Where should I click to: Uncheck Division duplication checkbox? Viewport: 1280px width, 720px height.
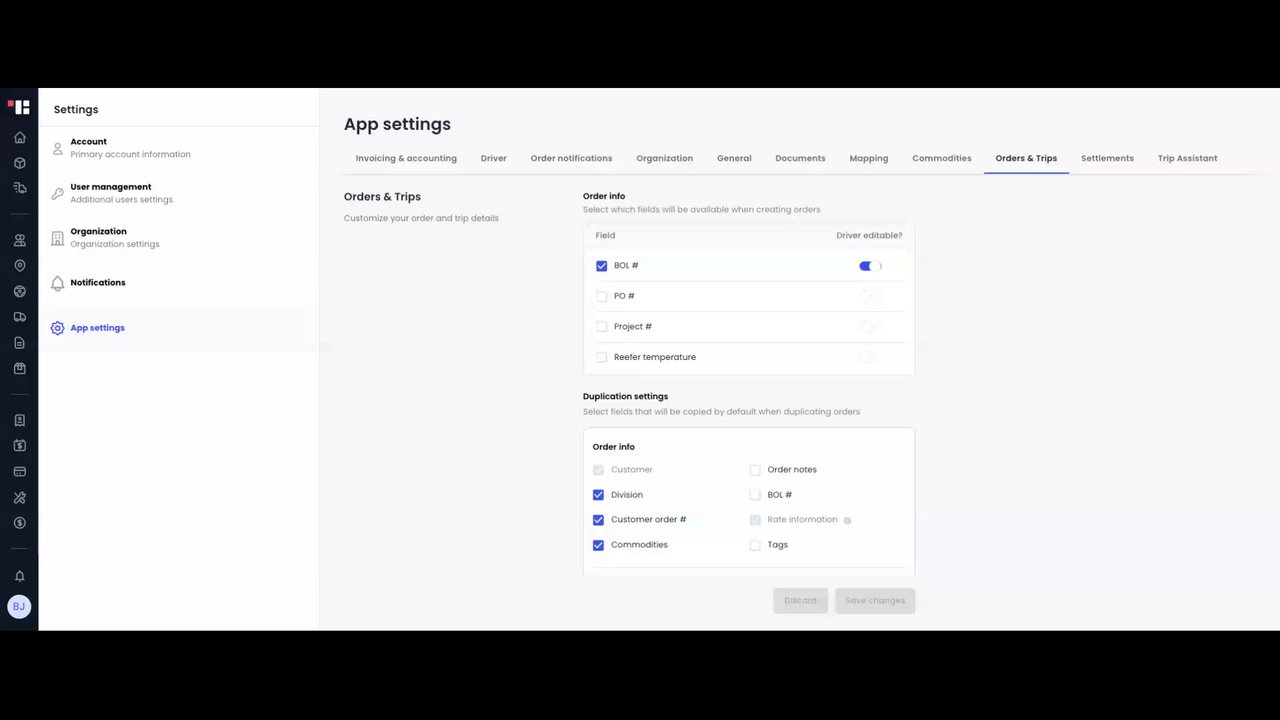598,495
